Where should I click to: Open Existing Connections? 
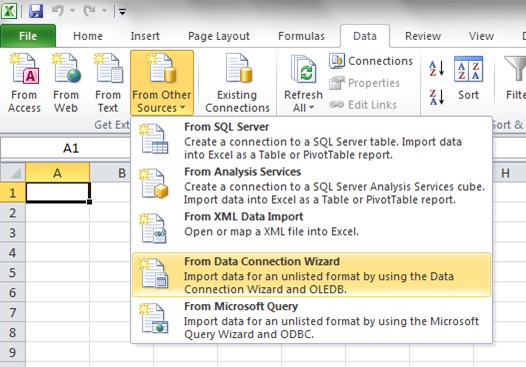pyautogui.click(x=237, y=83)
